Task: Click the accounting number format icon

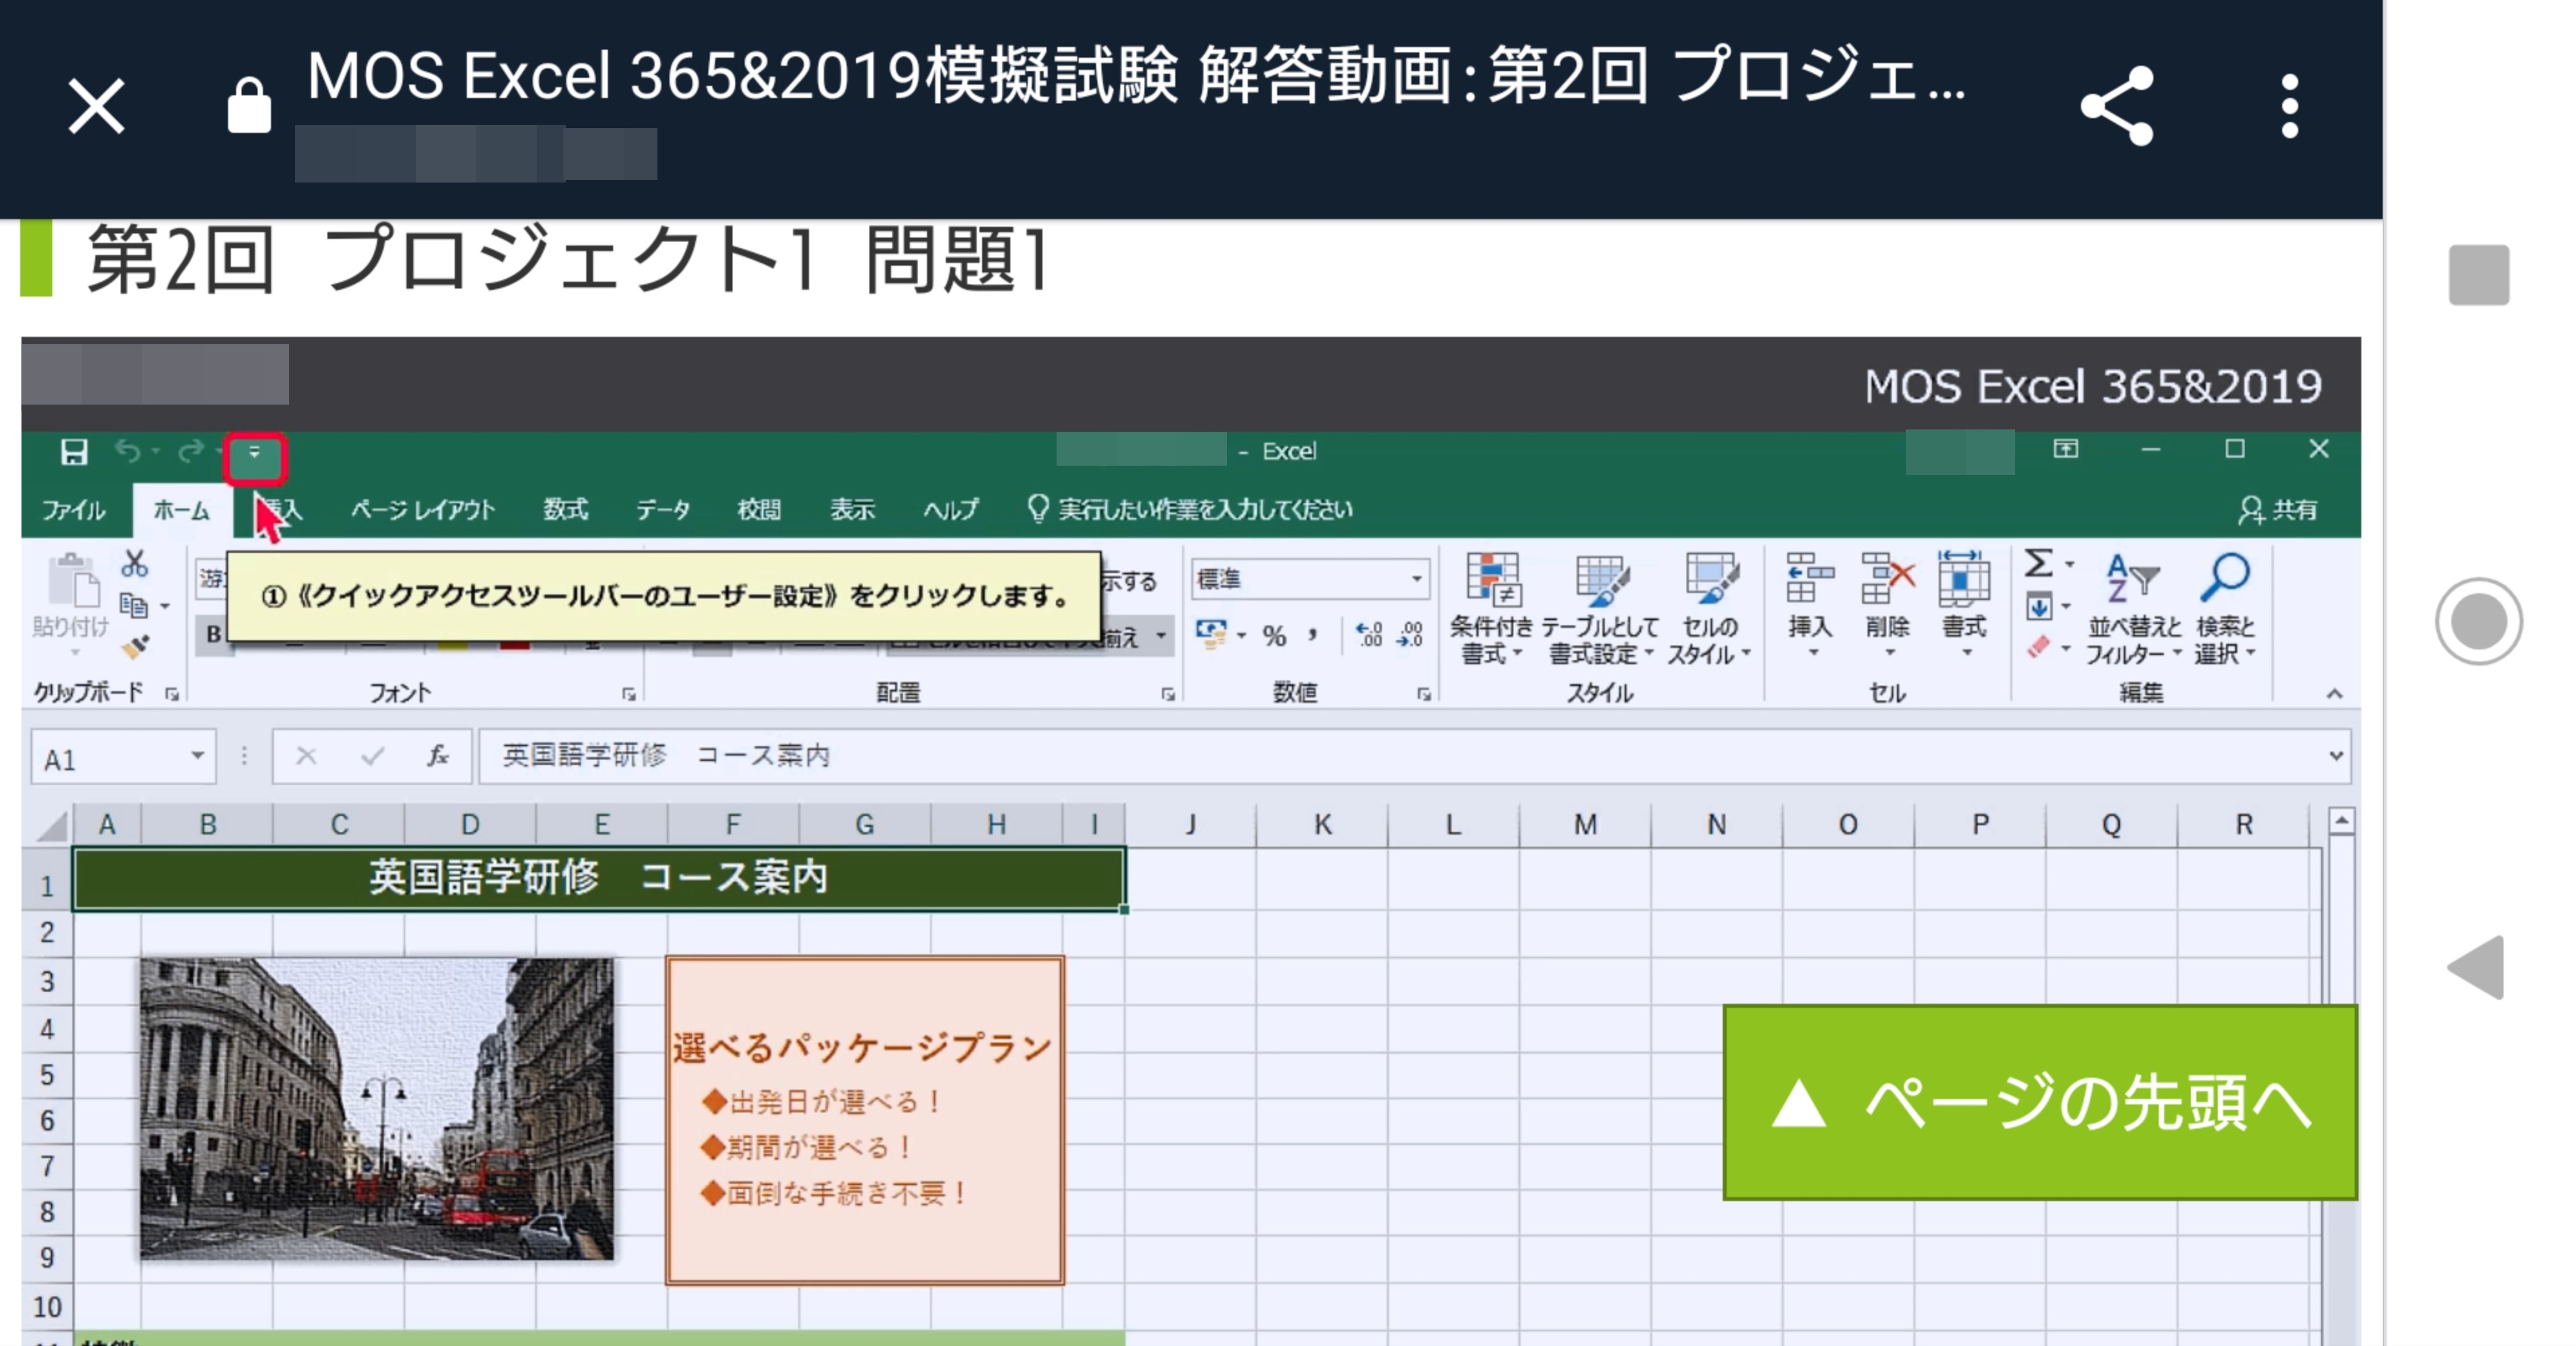Action: pos(1211,634)
